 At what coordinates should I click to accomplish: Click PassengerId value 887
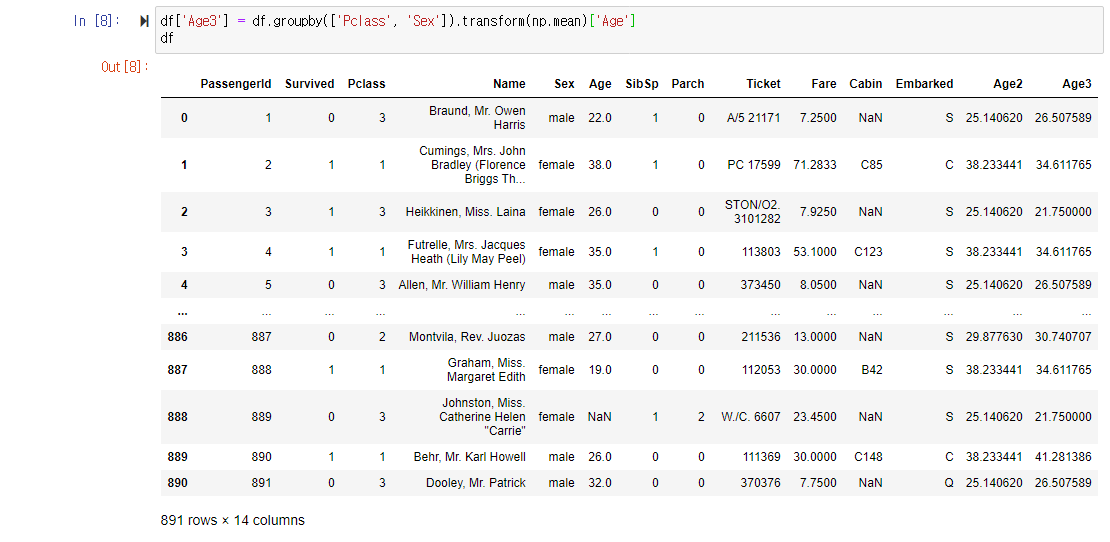tap(261, 337)
